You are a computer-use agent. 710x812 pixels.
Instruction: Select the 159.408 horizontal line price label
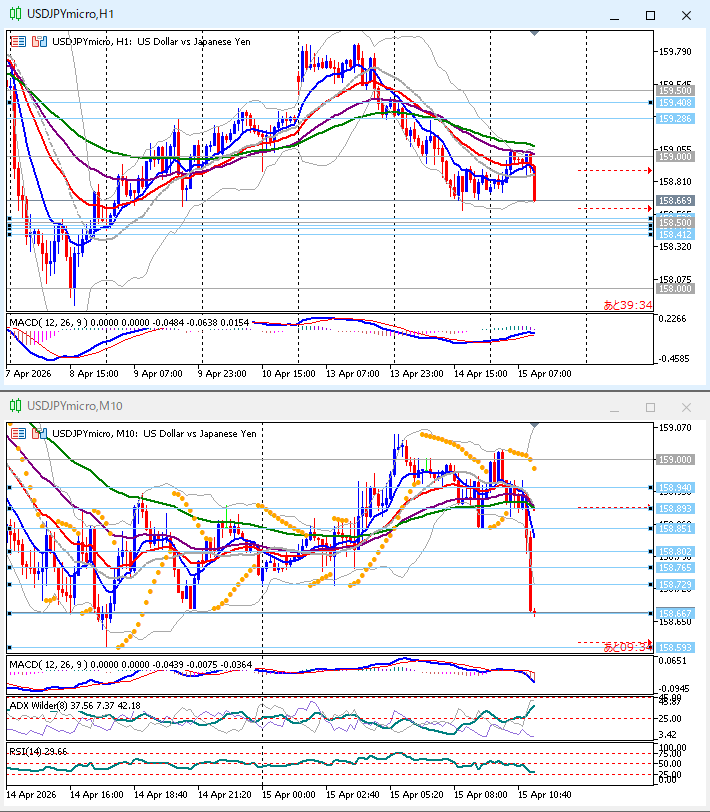coord(675,103)
